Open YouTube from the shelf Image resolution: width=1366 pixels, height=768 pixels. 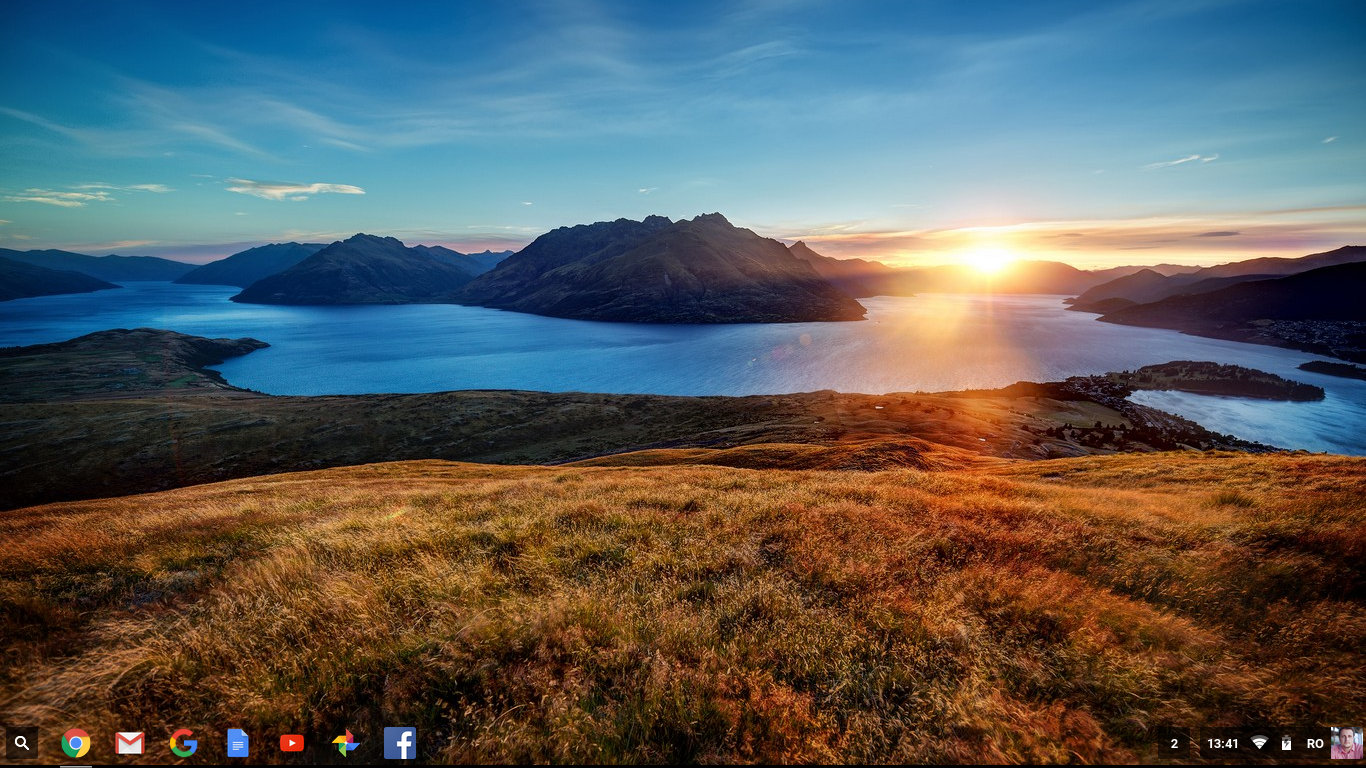pyautogui.click(x=292, y=743)
